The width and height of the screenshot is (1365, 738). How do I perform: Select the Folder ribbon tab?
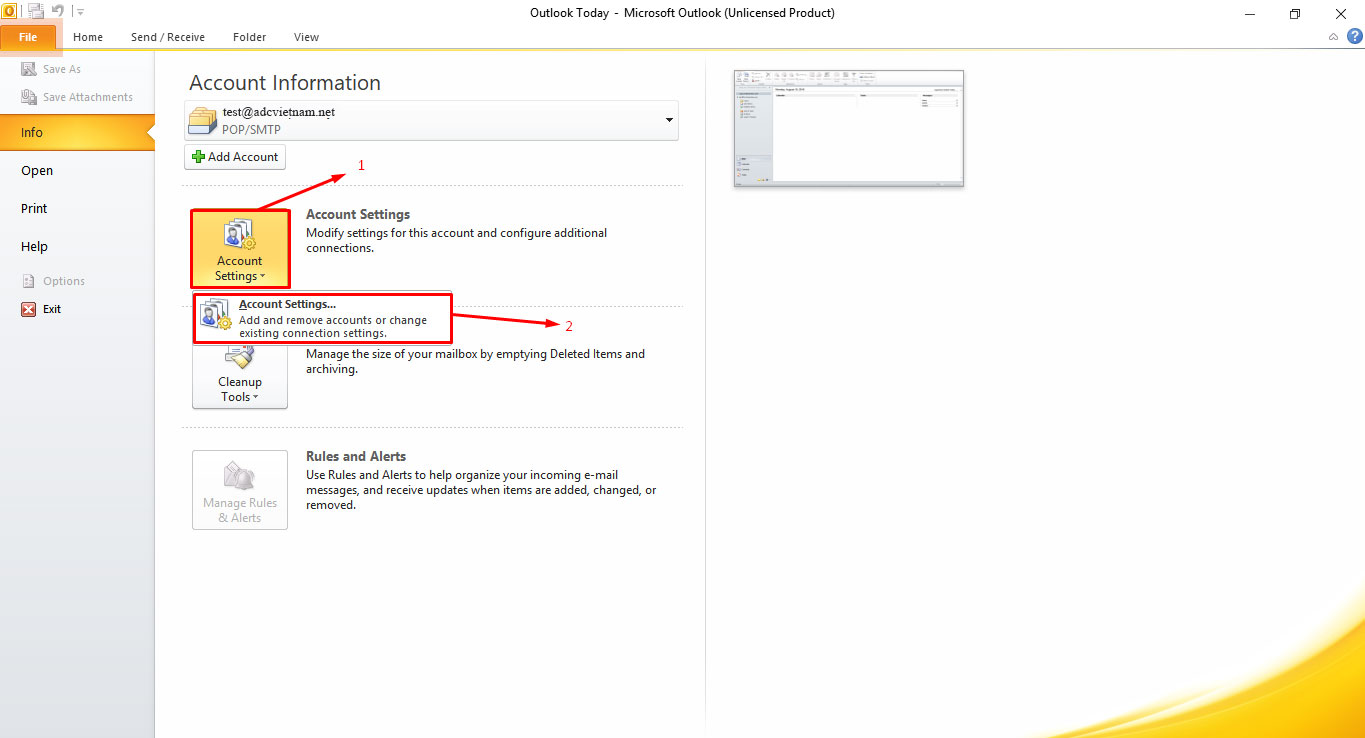coord(250,37)
